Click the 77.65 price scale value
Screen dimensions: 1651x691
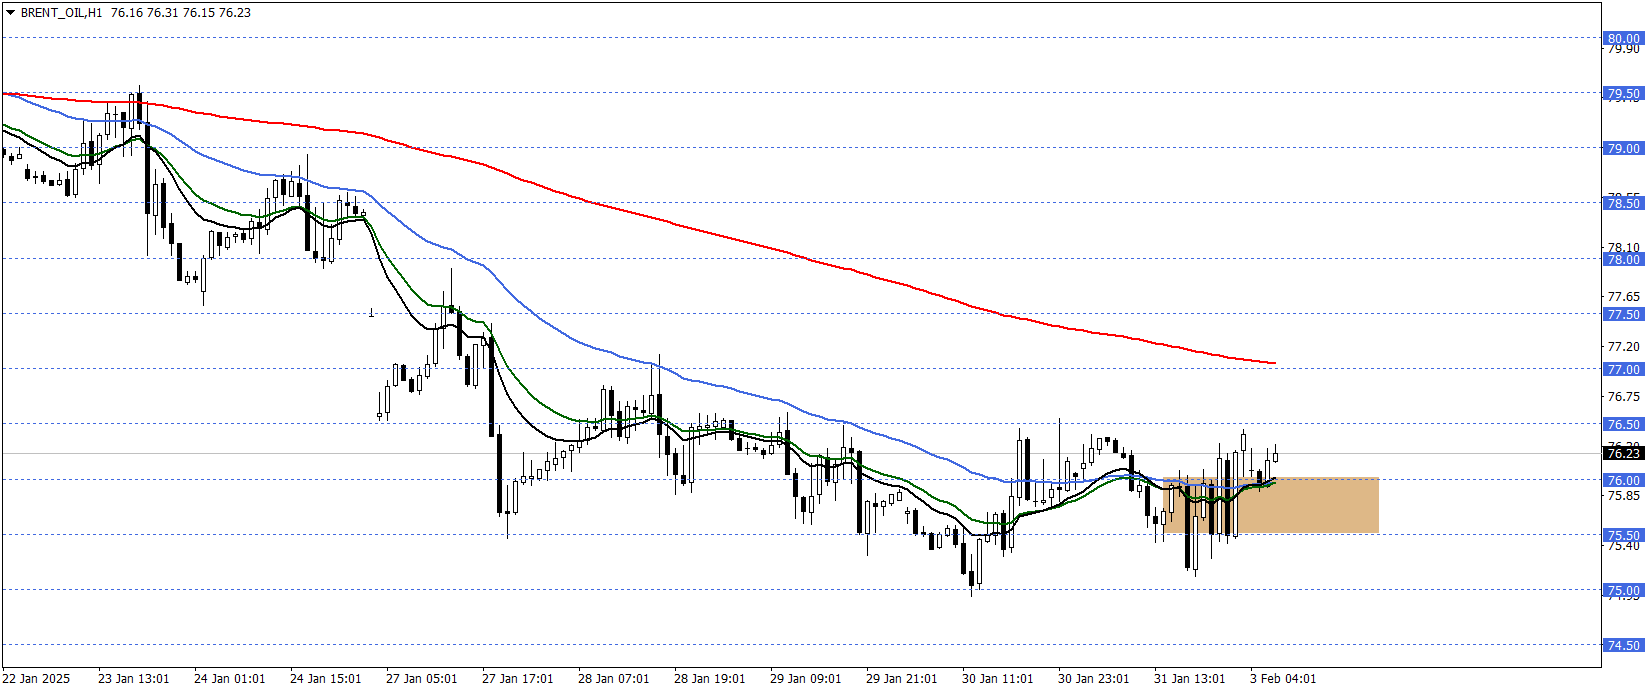1623,296
